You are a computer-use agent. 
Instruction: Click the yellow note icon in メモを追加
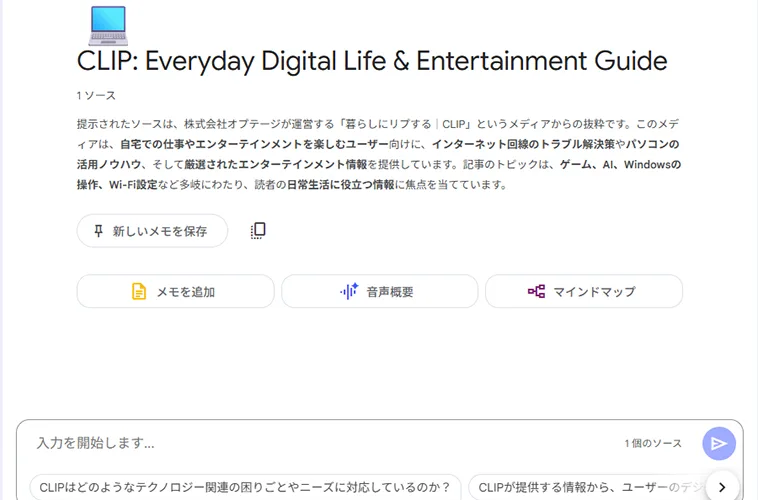[139, 292]
